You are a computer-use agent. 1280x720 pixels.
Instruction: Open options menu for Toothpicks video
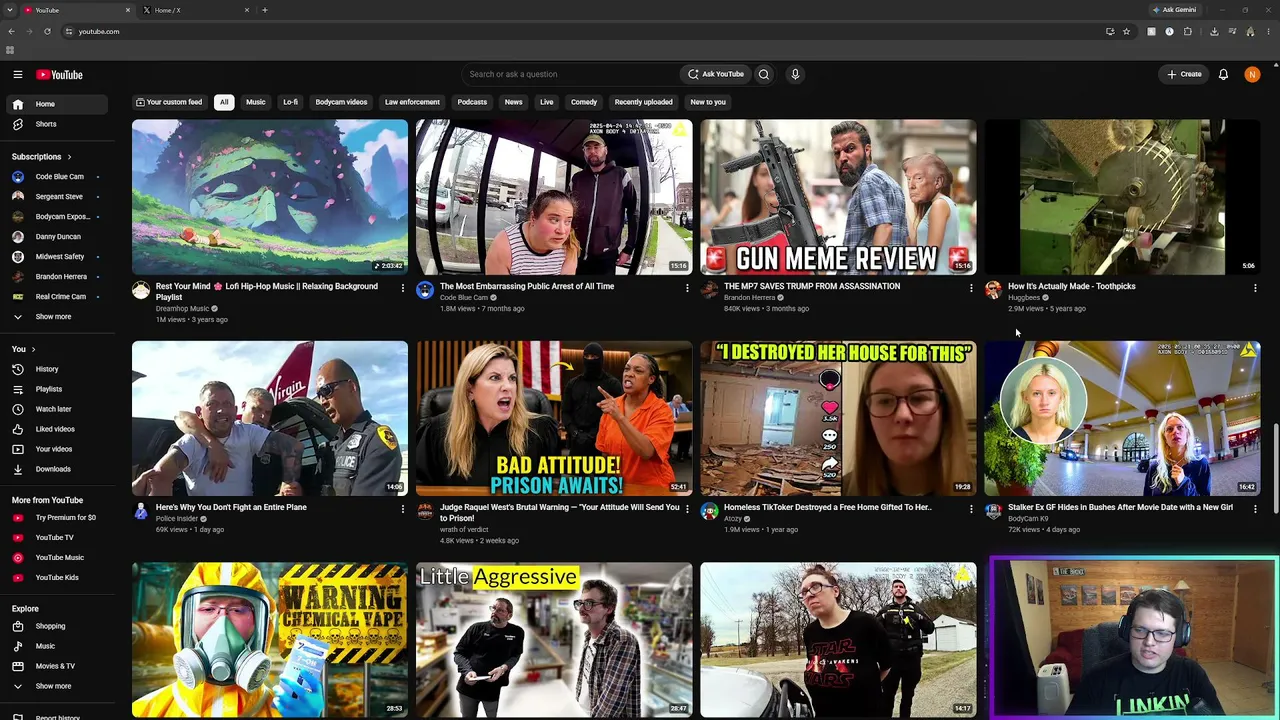coord(1255,288)
